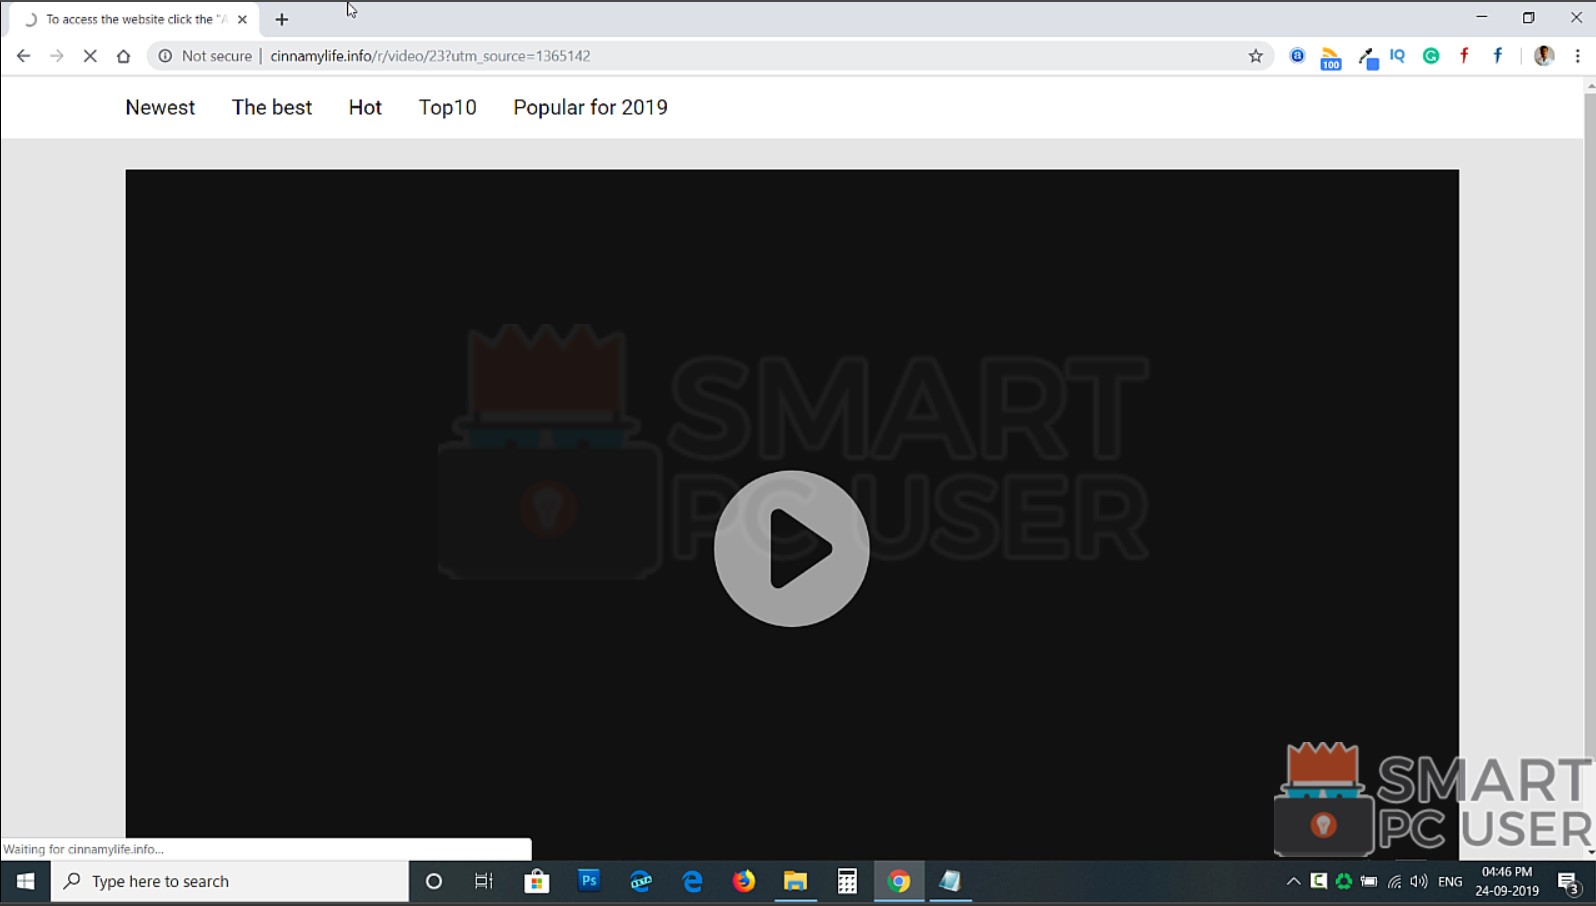1596x906 pixels.
Task: Navigate back to the previous page
Action: tap(23, 56)
